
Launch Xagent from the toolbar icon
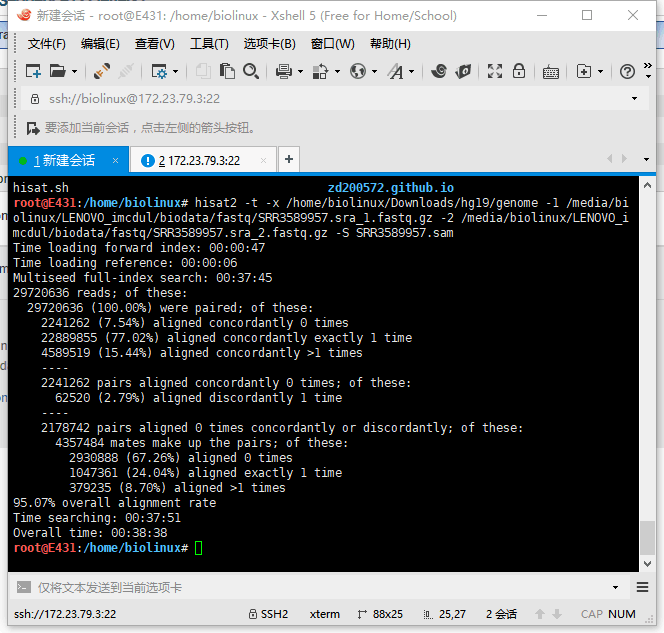pos(463,71)
